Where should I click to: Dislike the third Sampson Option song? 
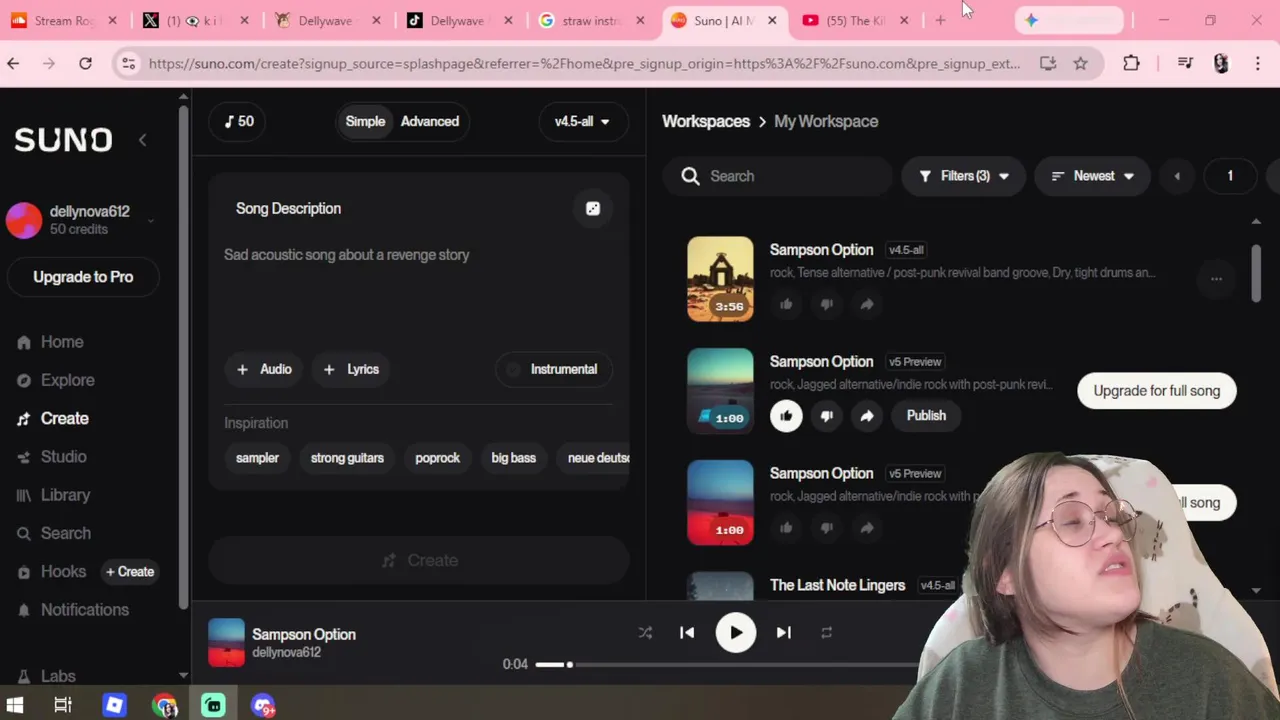tap(827, 528)
